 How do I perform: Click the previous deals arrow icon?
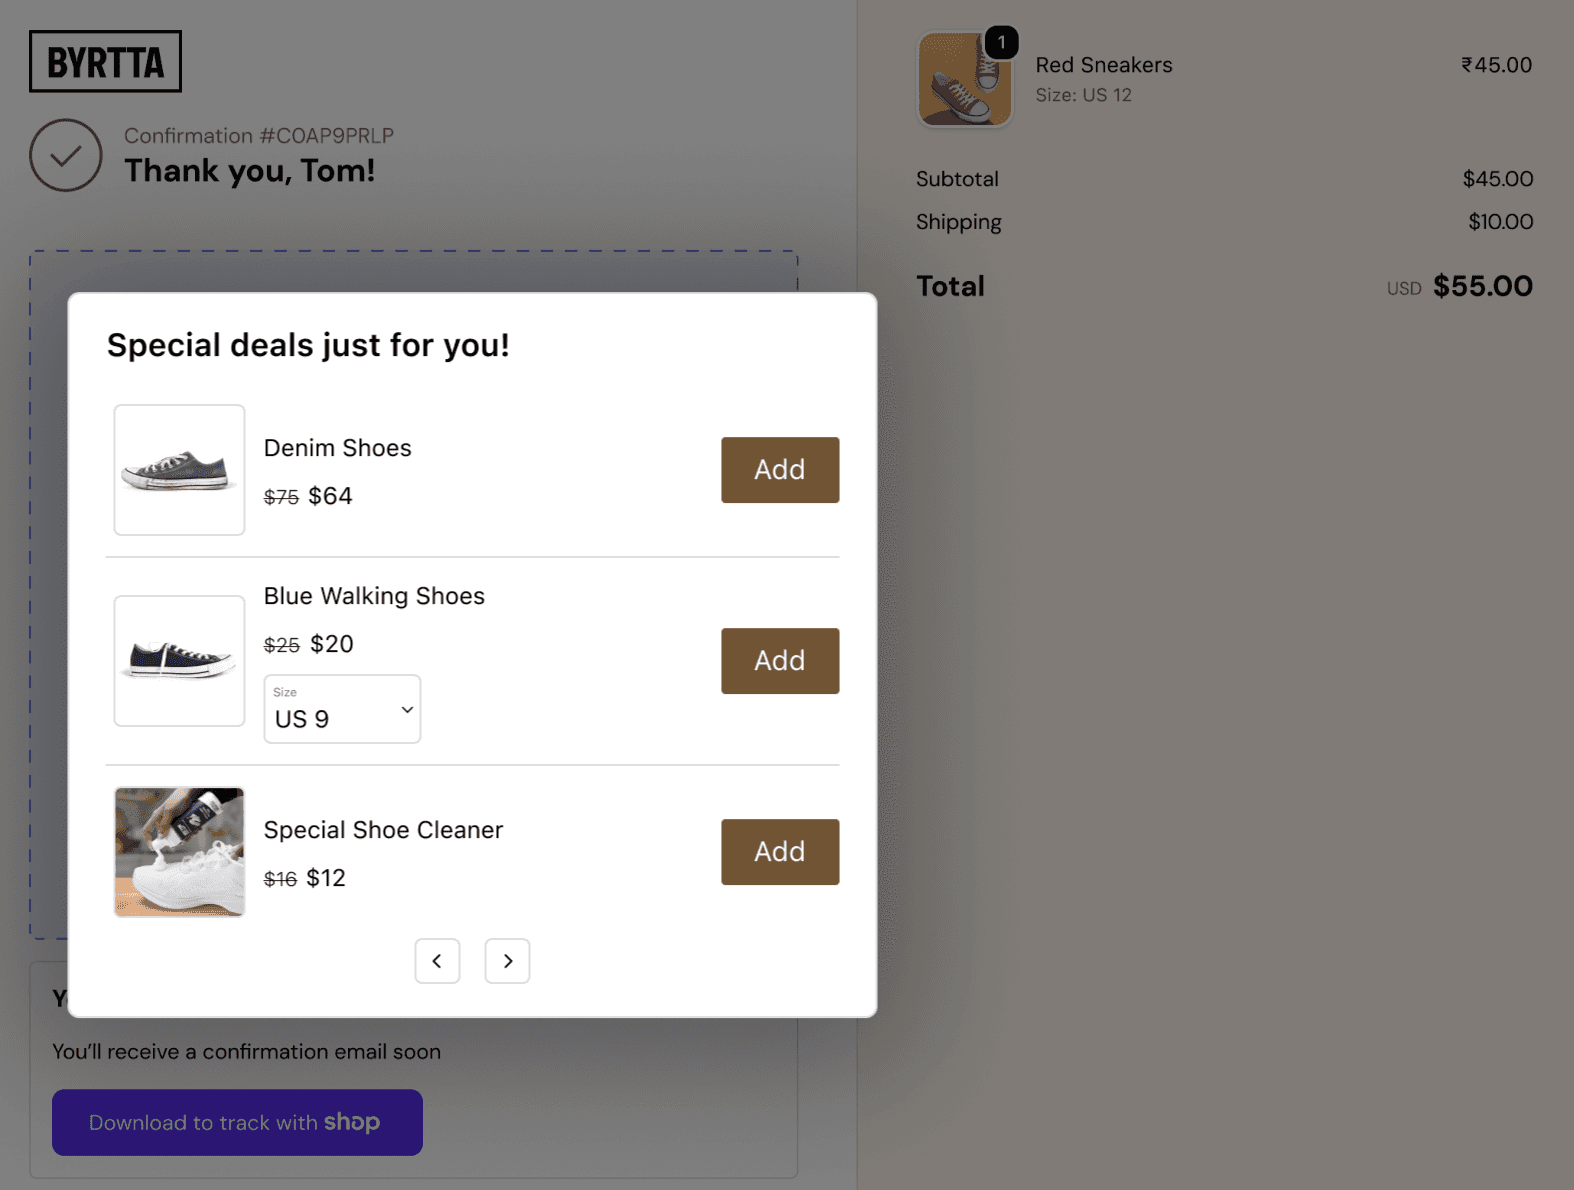(x=437, y=961)
